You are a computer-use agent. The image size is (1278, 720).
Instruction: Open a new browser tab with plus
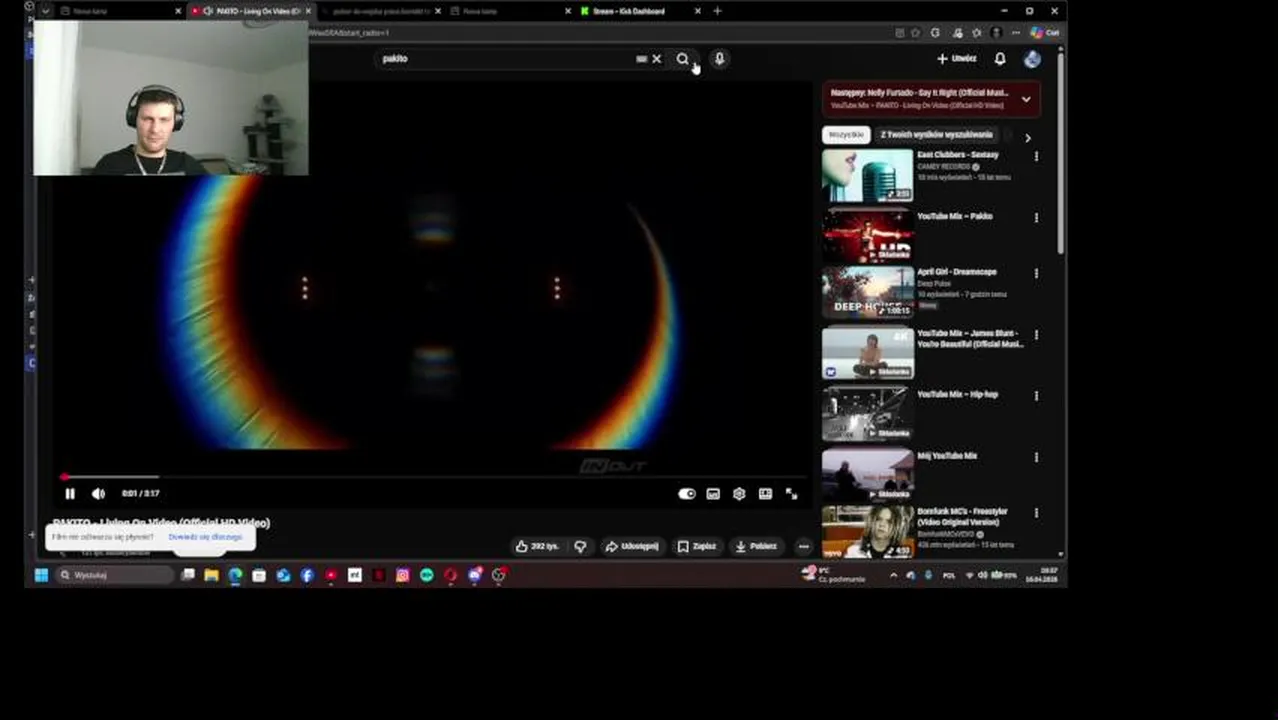(x=717, y=11)
